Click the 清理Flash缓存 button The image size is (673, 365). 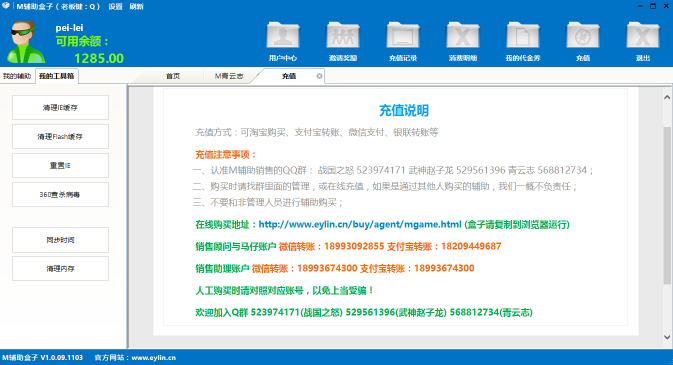pyautogui.click(x=60, y=137)
